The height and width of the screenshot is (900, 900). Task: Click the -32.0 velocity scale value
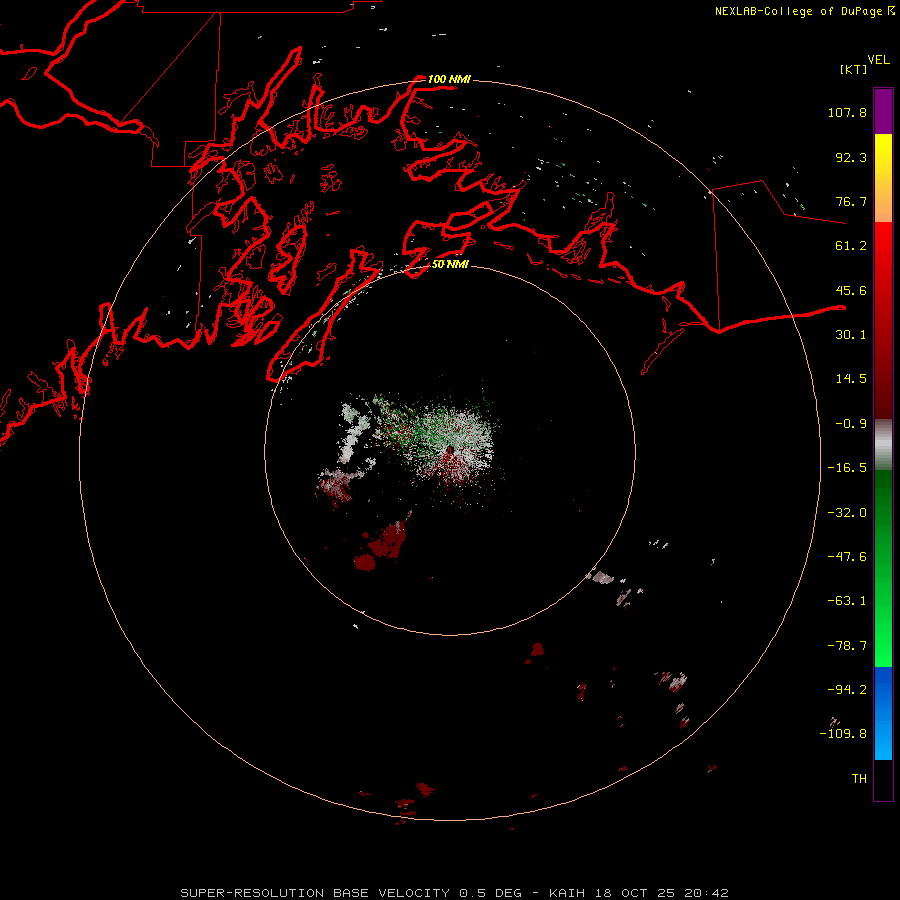coord(847,513)
